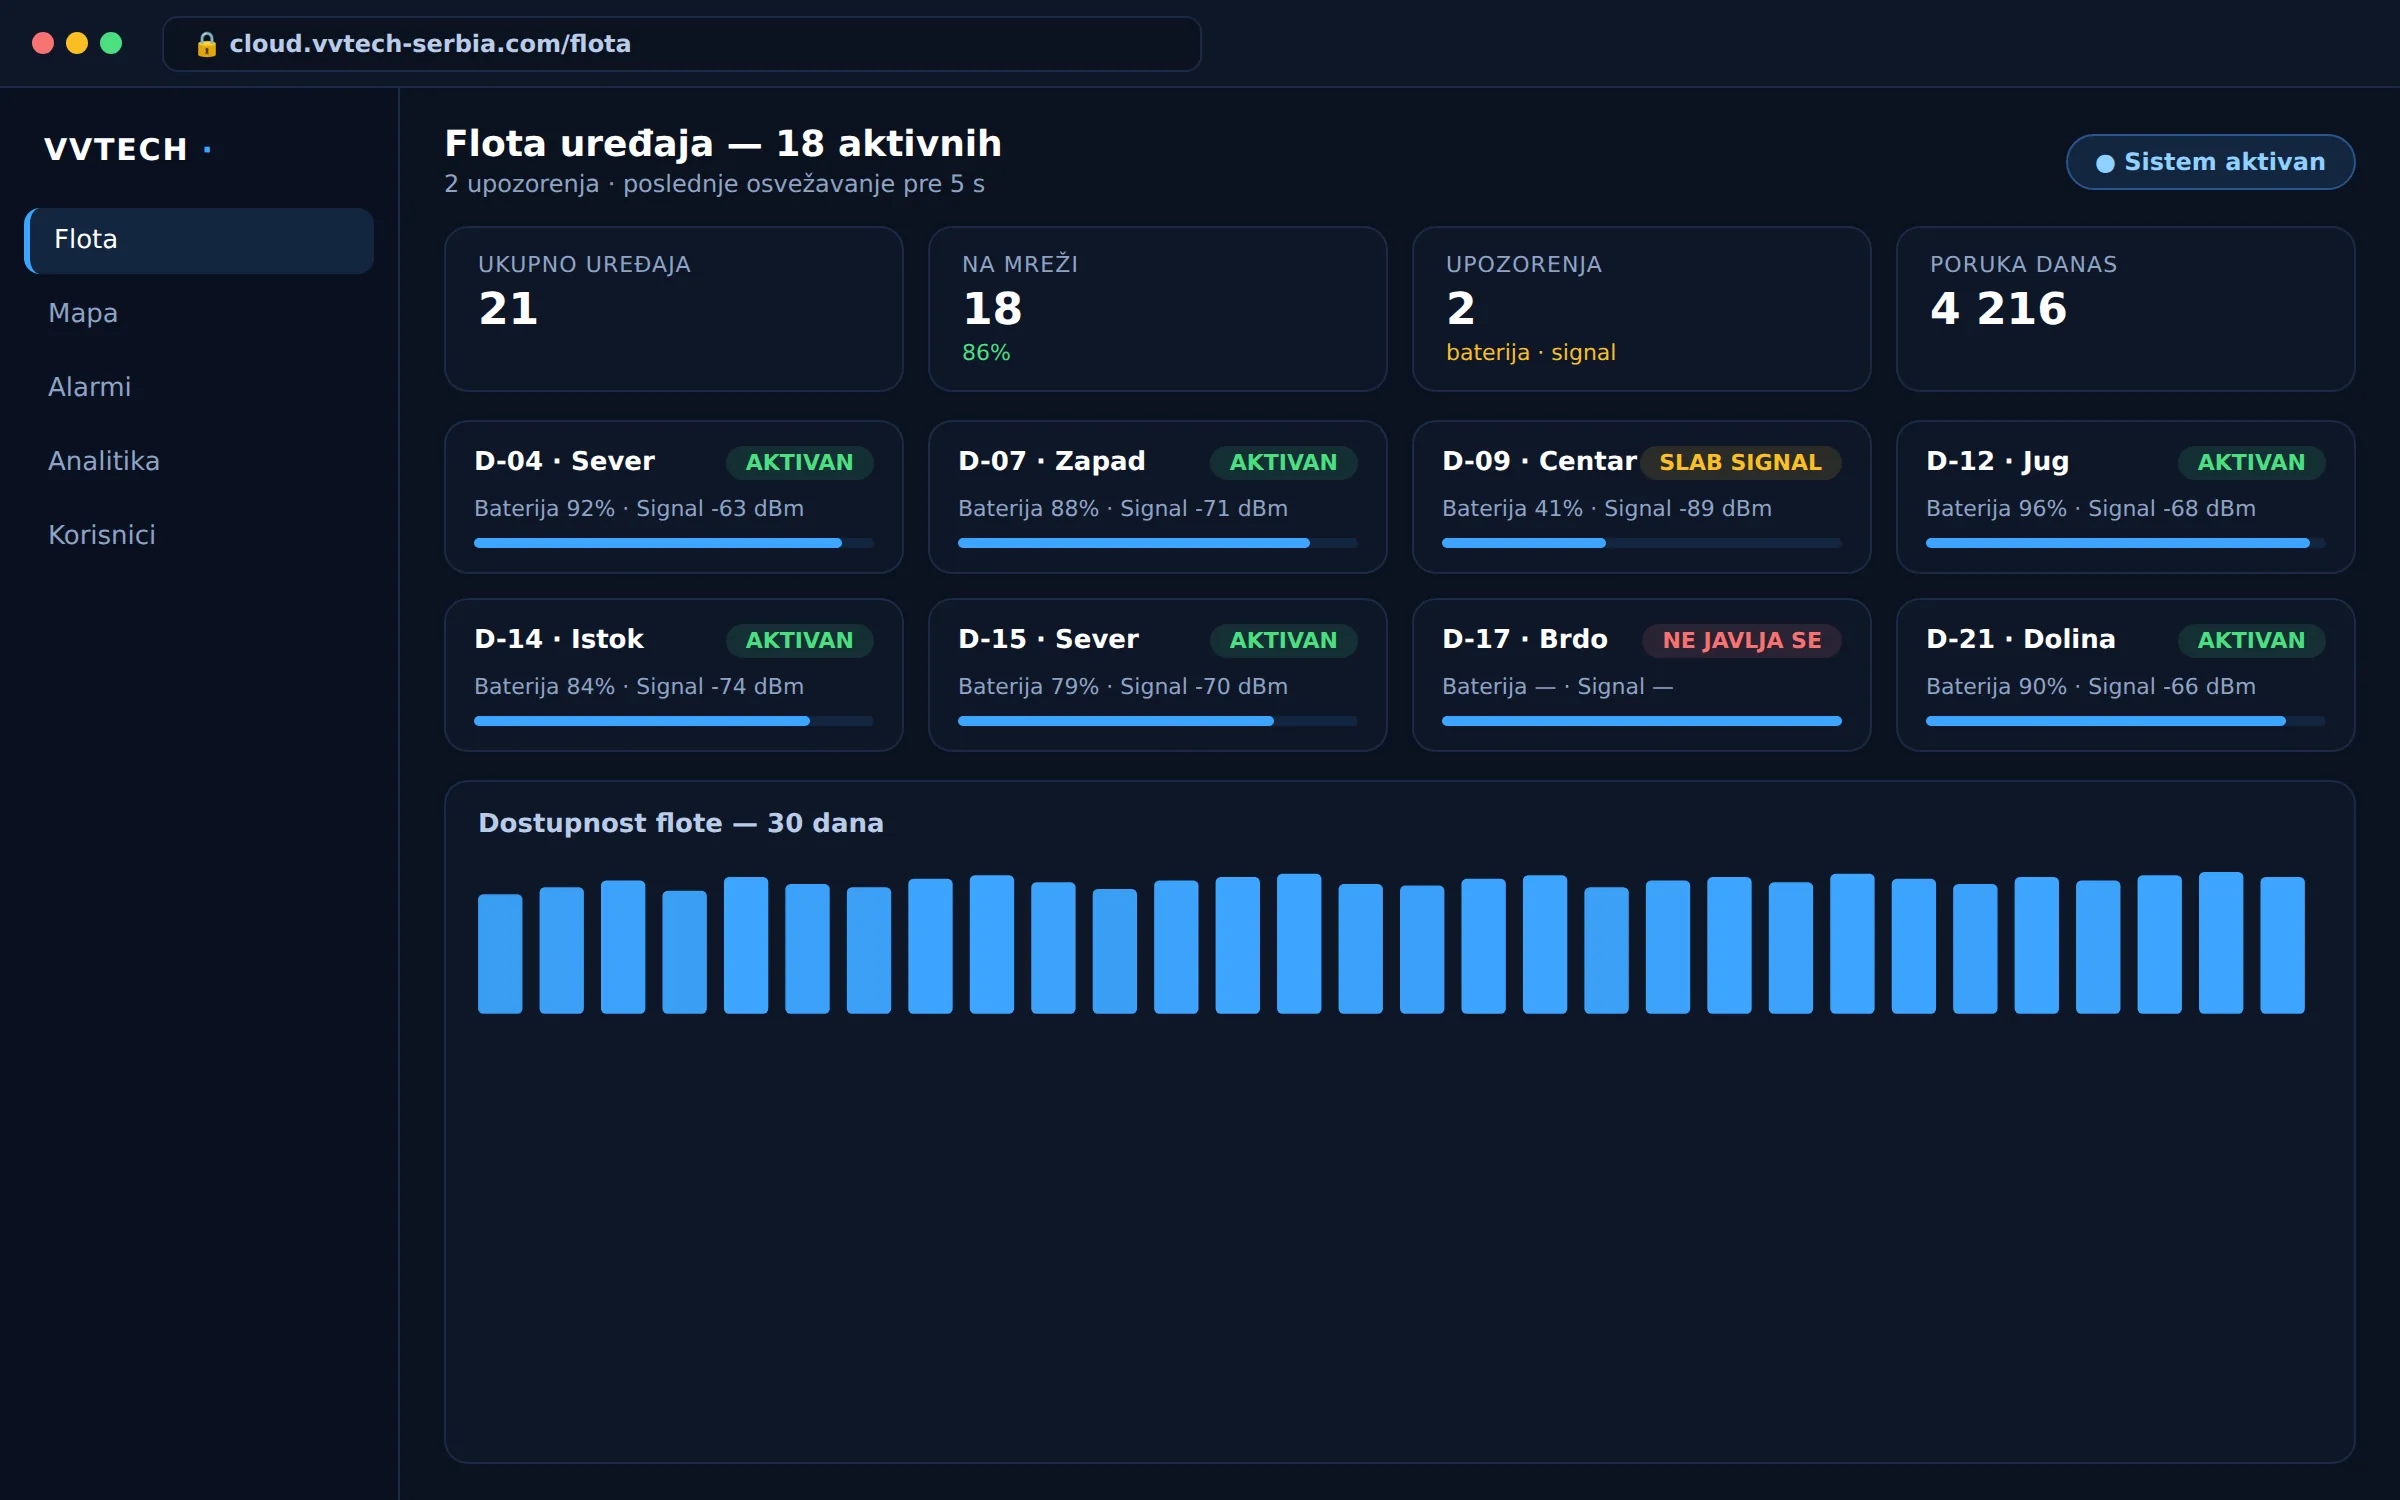The height and width of the screenshot is (1500, 2400).
Task: Open the Upozorenja stat card
Action: point(1642,309)
